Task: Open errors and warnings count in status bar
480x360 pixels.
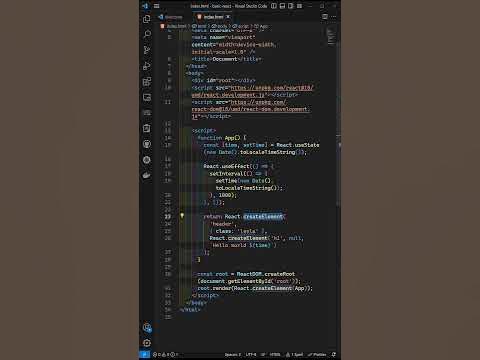Action: click(165, 354)
